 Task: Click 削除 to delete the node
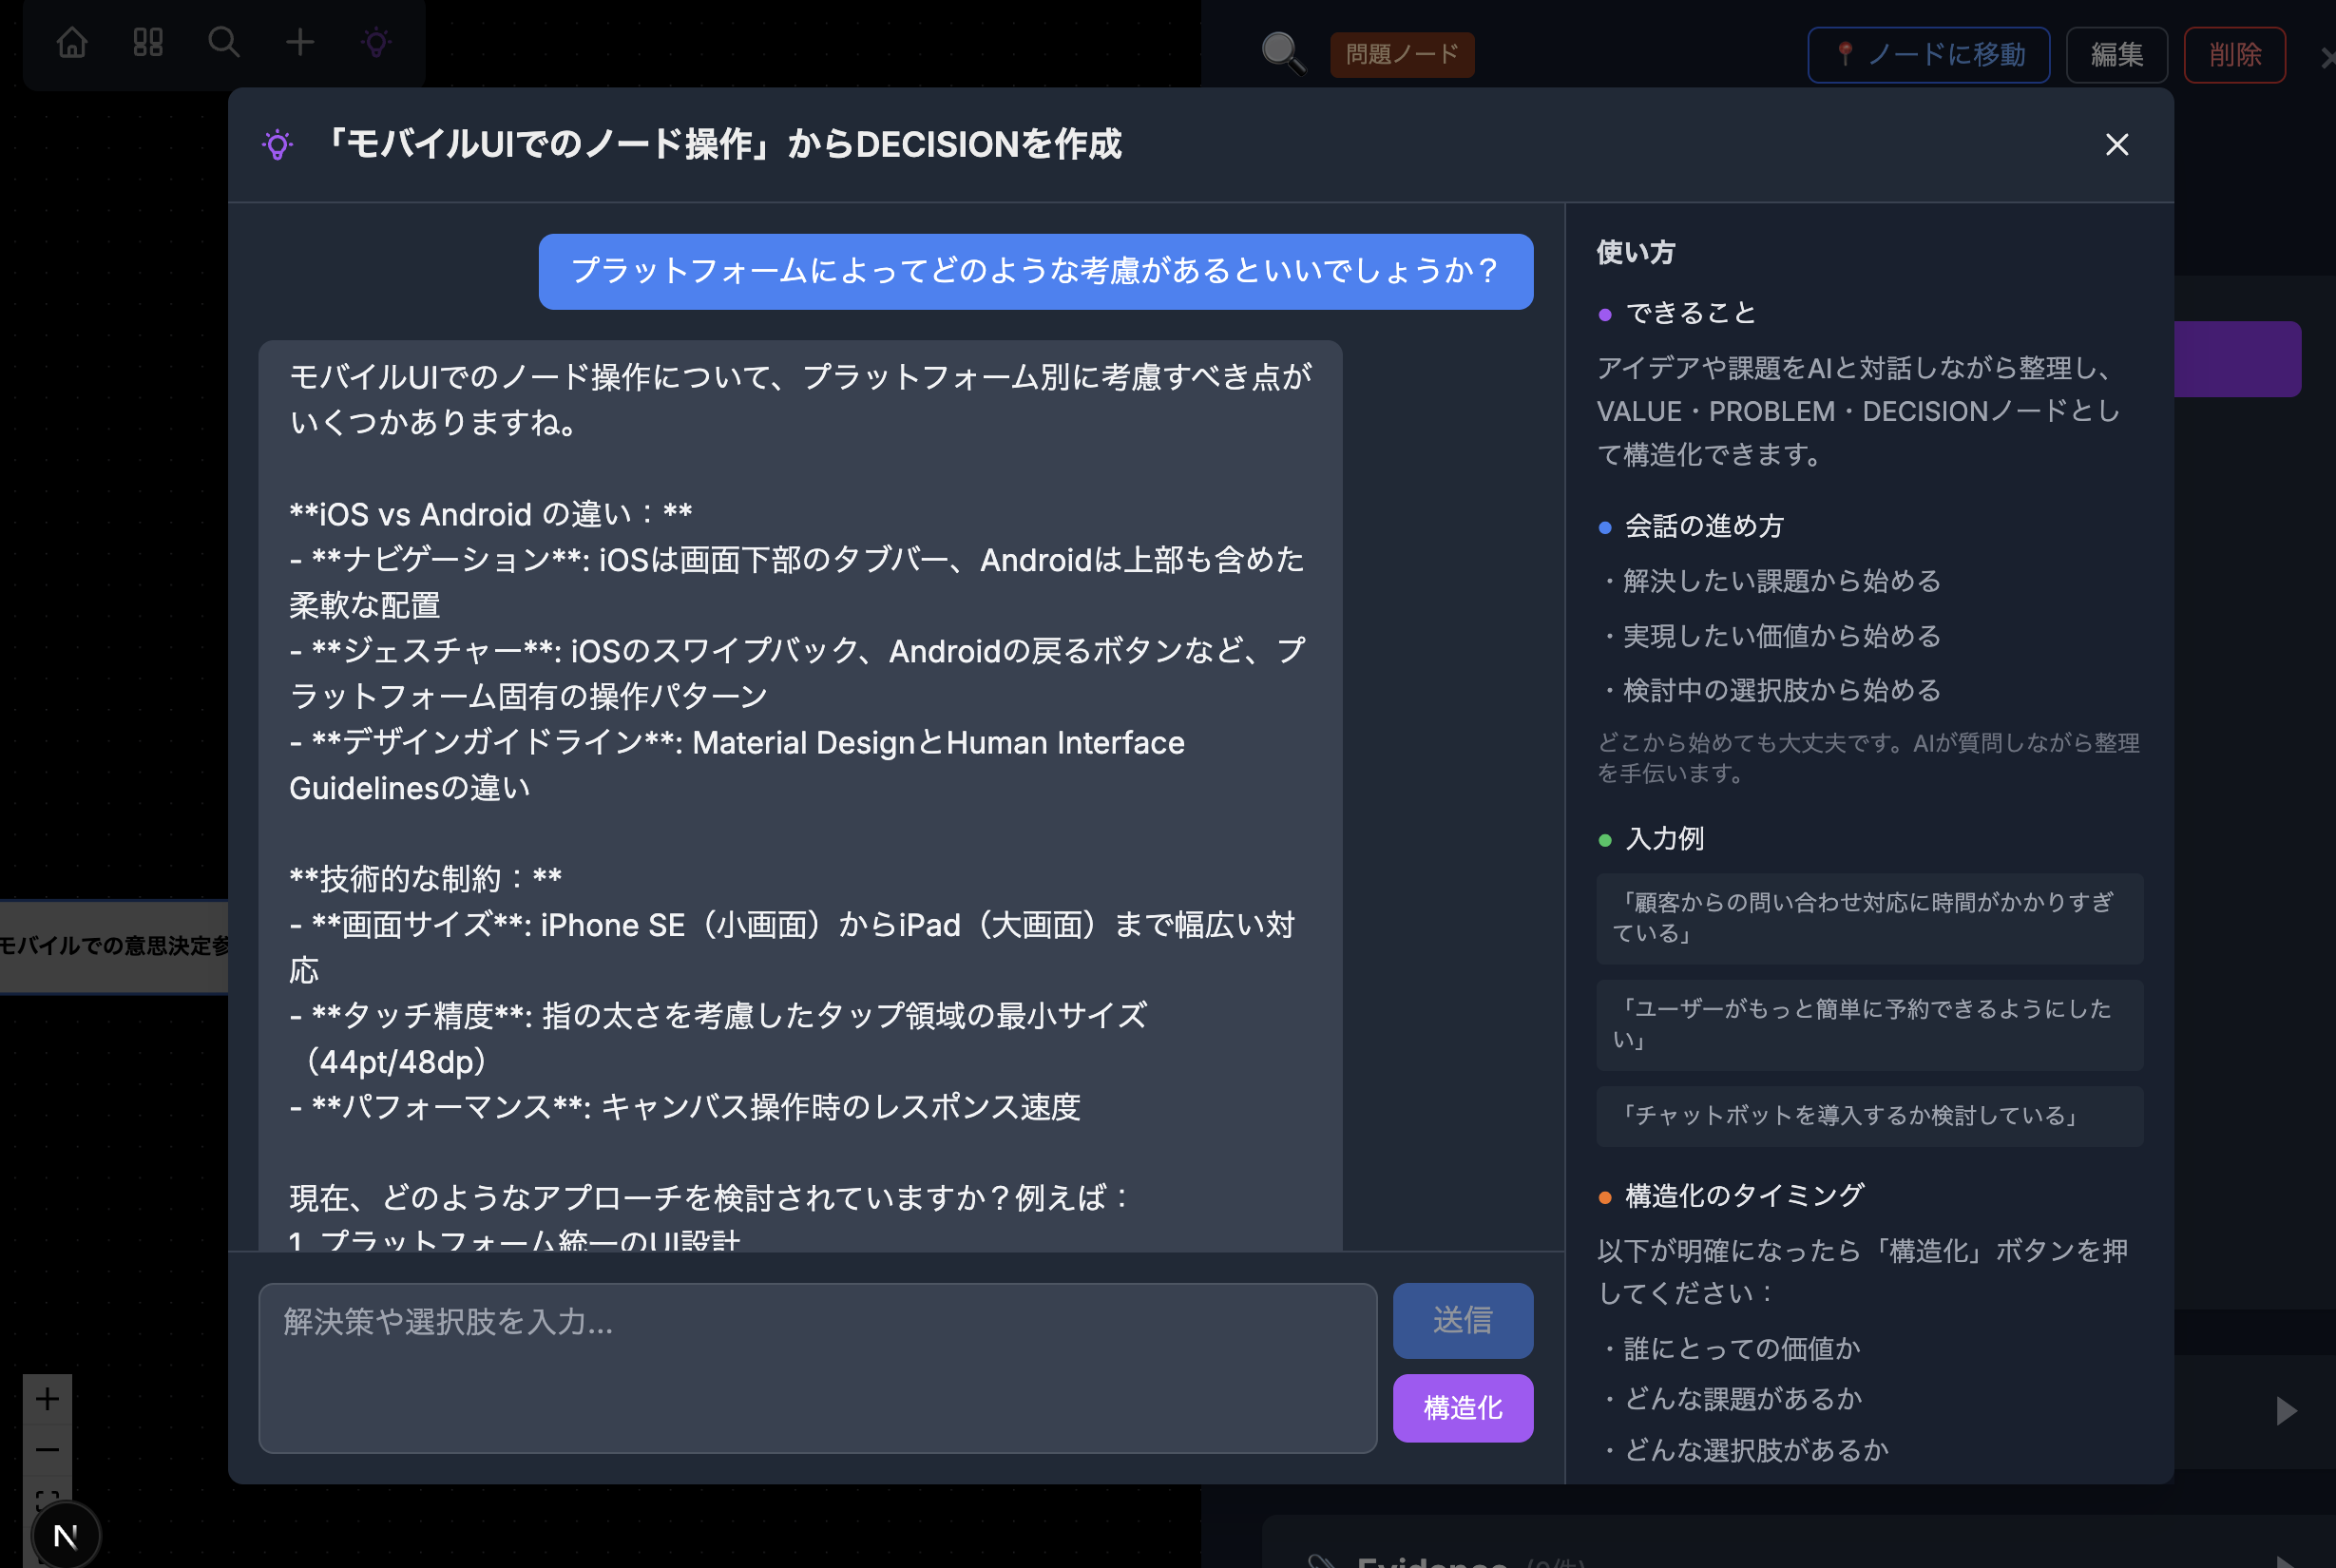click(x=2234, y=55)
